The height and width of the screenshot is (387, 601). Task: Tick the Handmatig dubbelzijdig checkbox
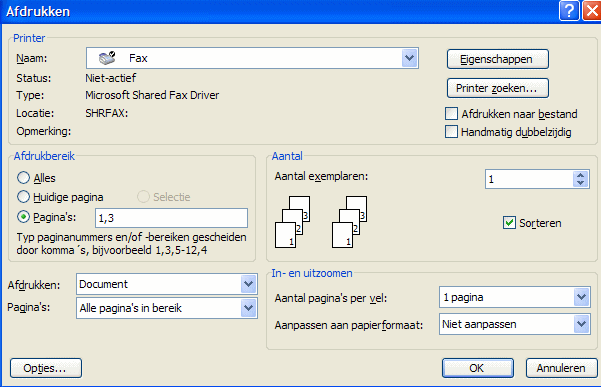[451, 132]
